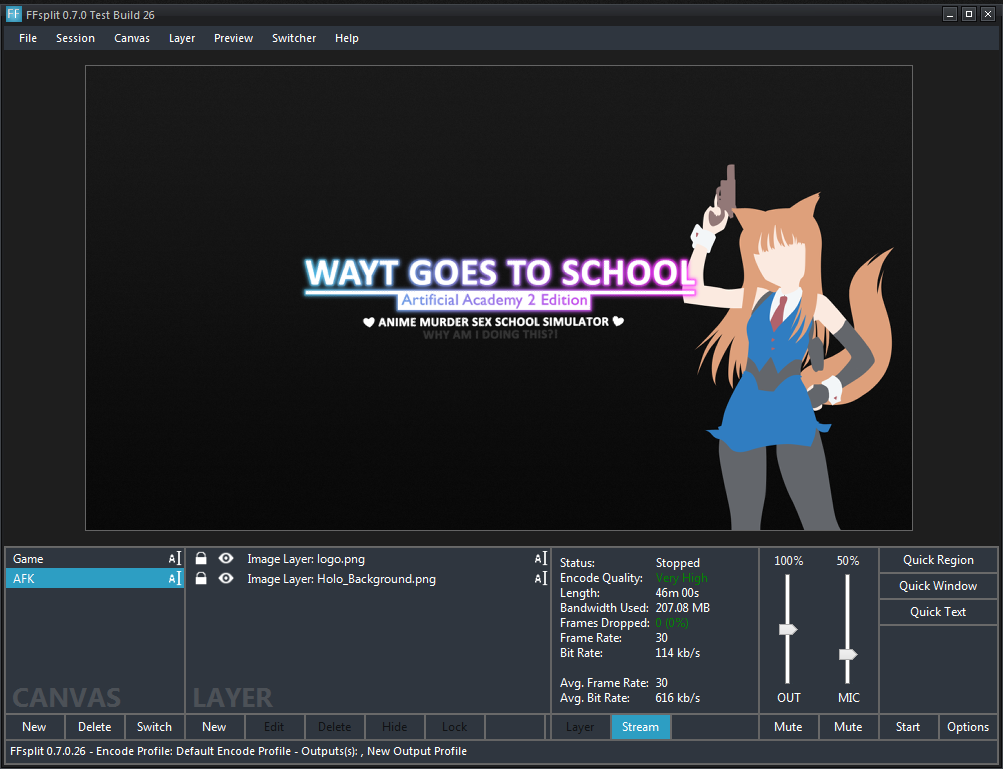Select the Image Layer: logo.png row
Image resolution: width=1003 pixels, height=769 pixels.
(368, 559)
